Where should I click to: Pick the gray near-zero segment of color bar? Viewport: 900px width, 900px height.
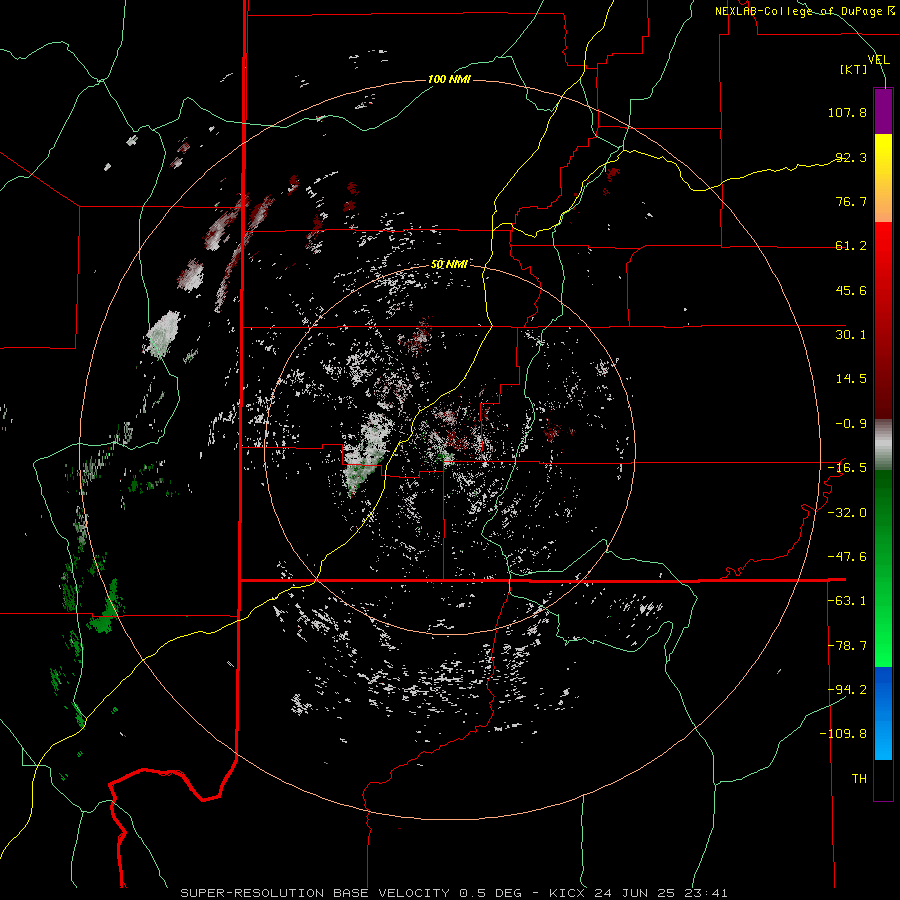[883, 445]
